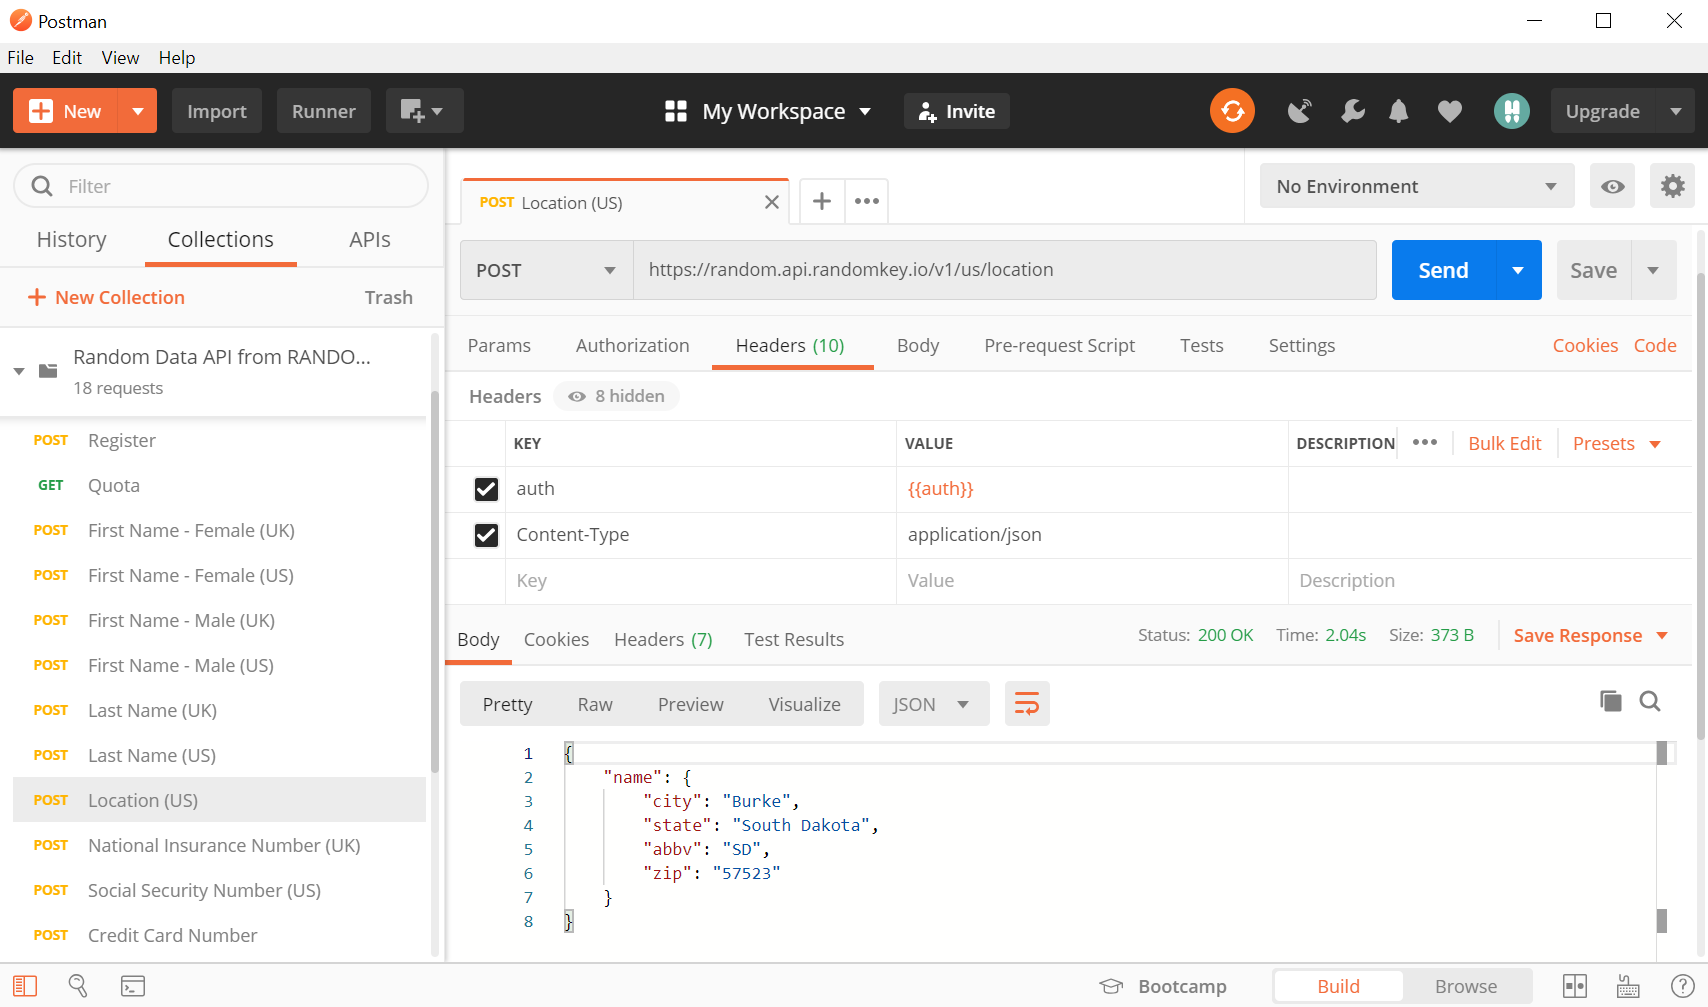Click the invite person icon
This screenshot has height=1007, width=1708.
click(x=927, y=111)
